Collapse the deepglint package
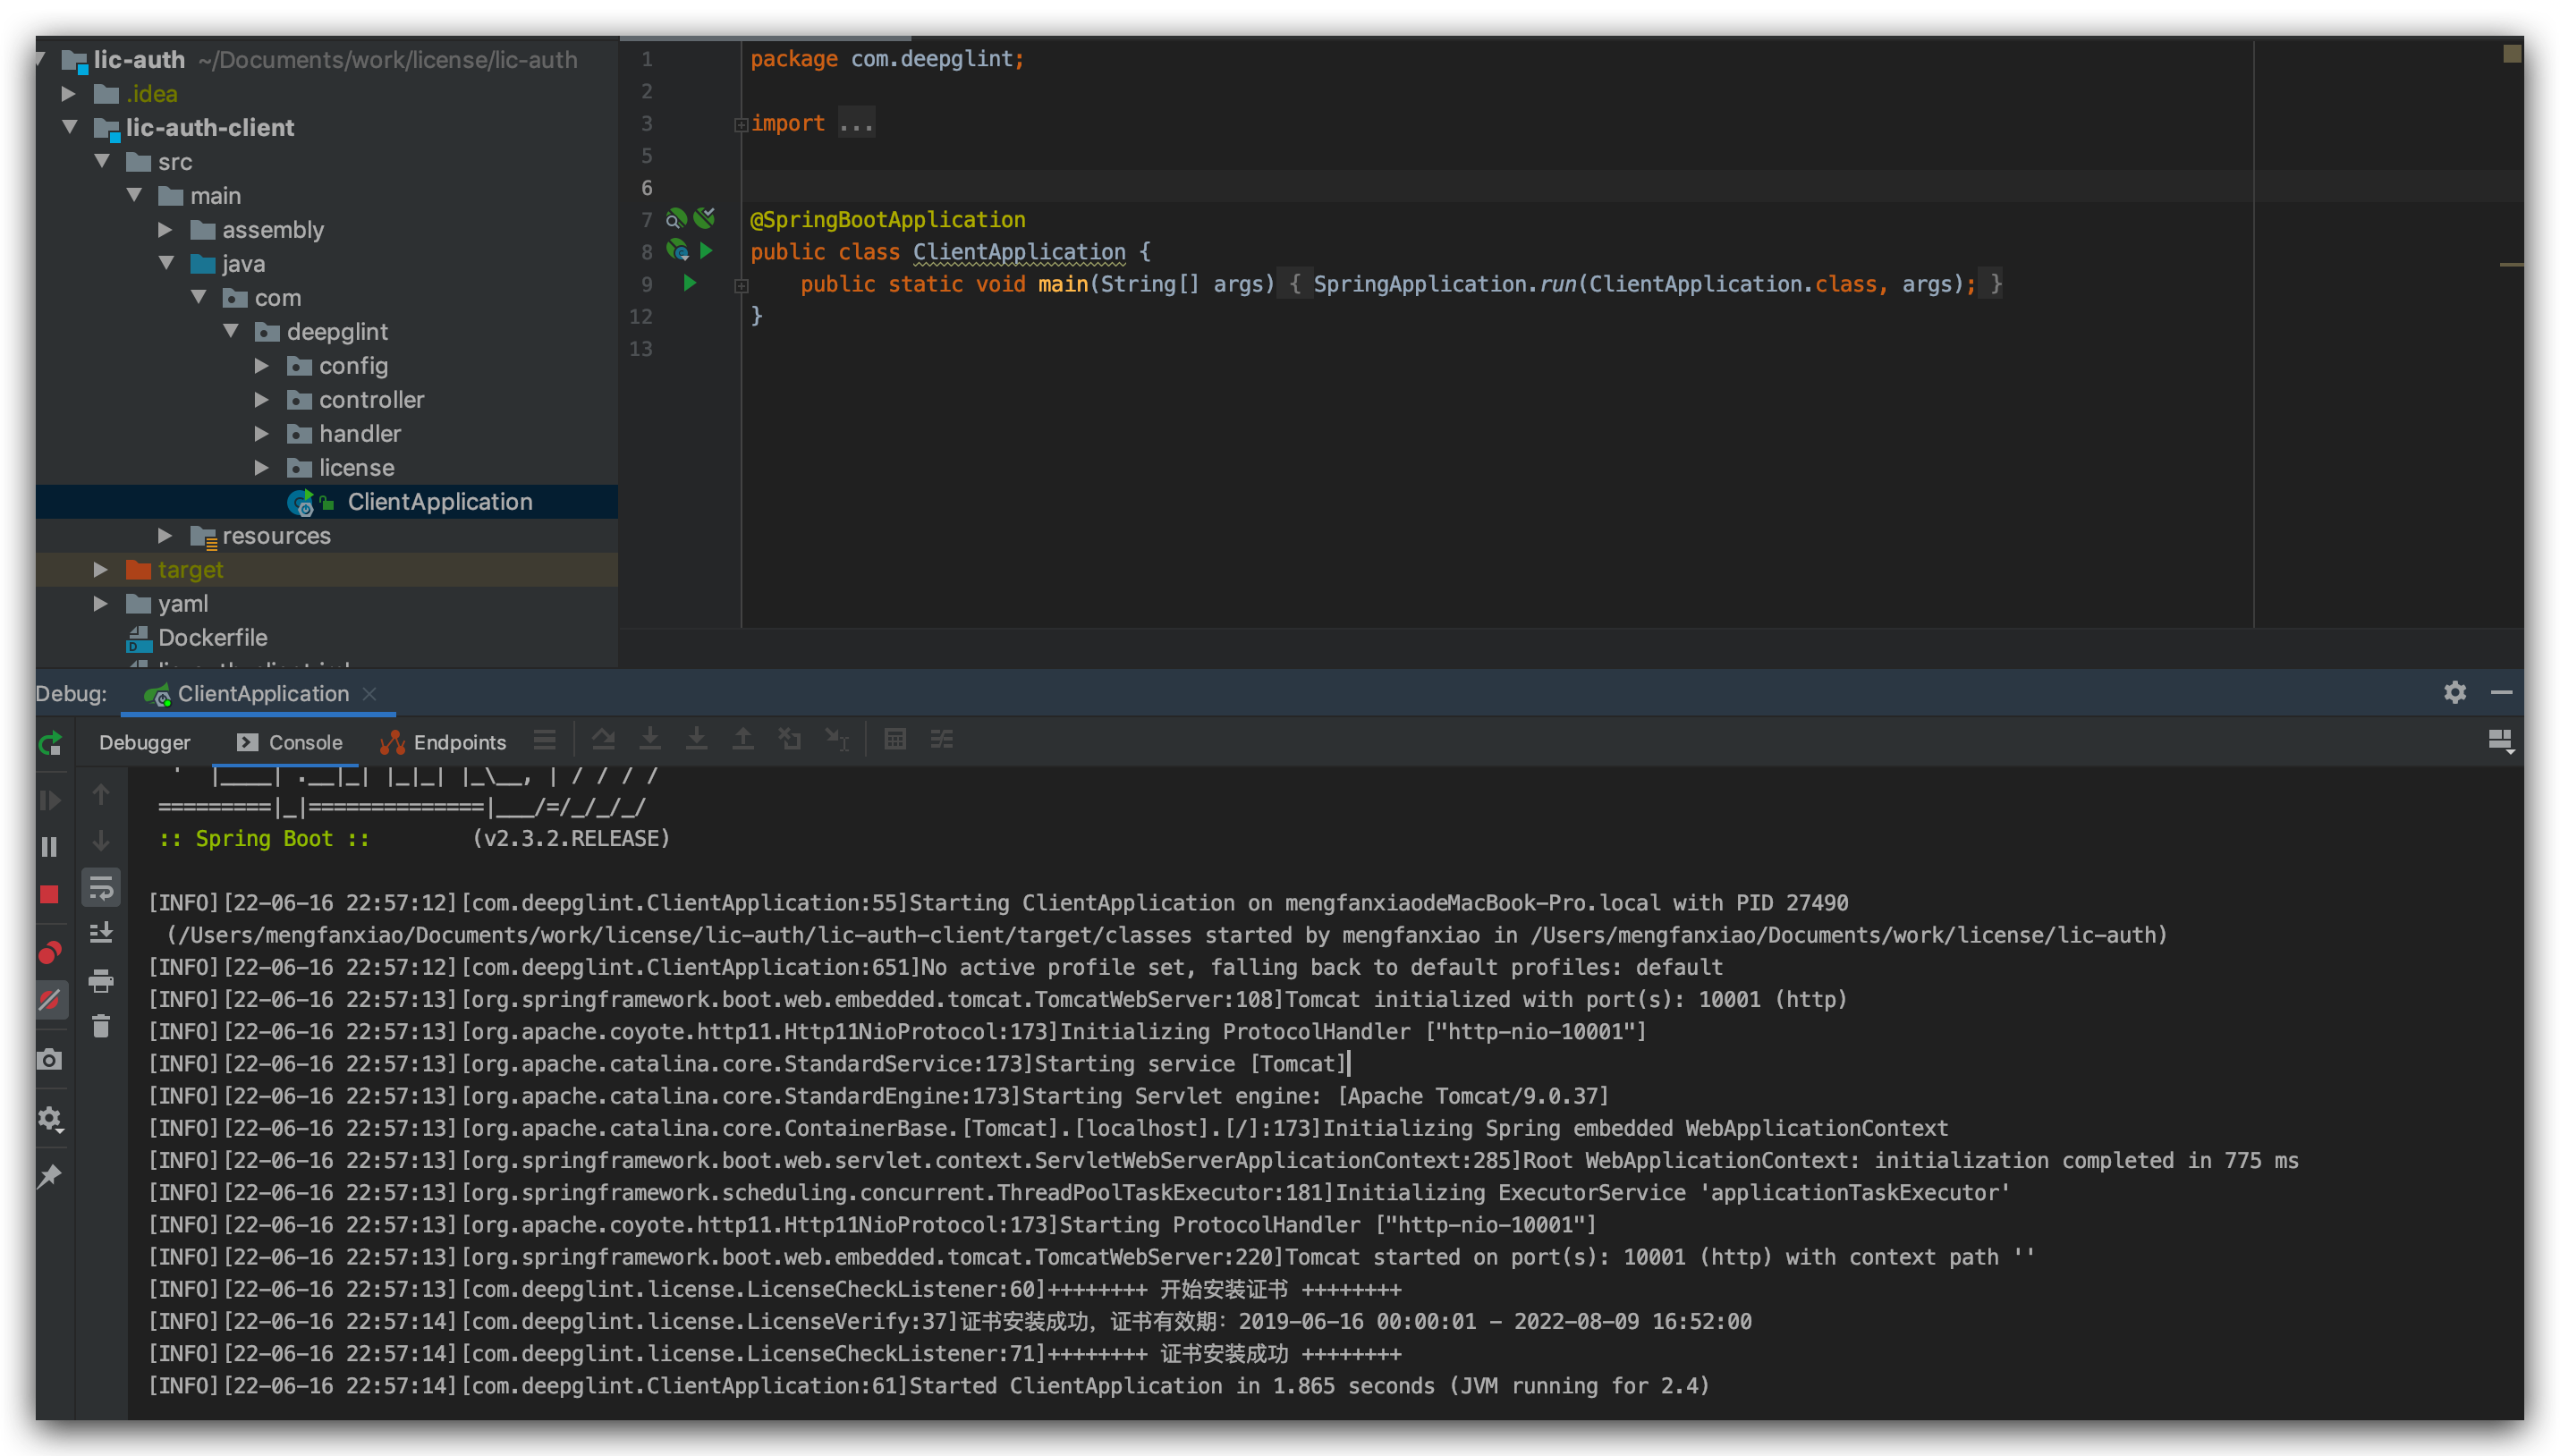The width and height of the screenshot is (2560, 1456). (x=231, y=331)
